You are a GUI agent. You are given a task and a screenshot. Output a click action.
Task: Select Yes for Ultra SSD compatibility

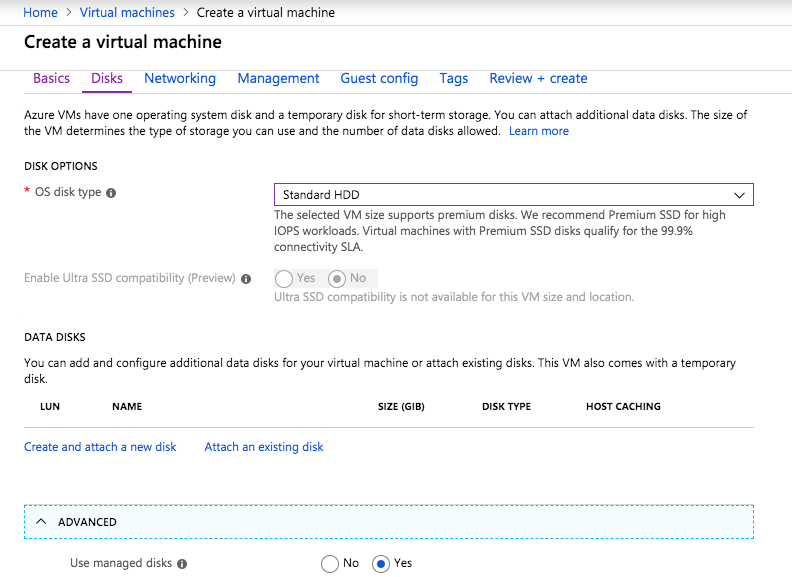click(284, 279)
